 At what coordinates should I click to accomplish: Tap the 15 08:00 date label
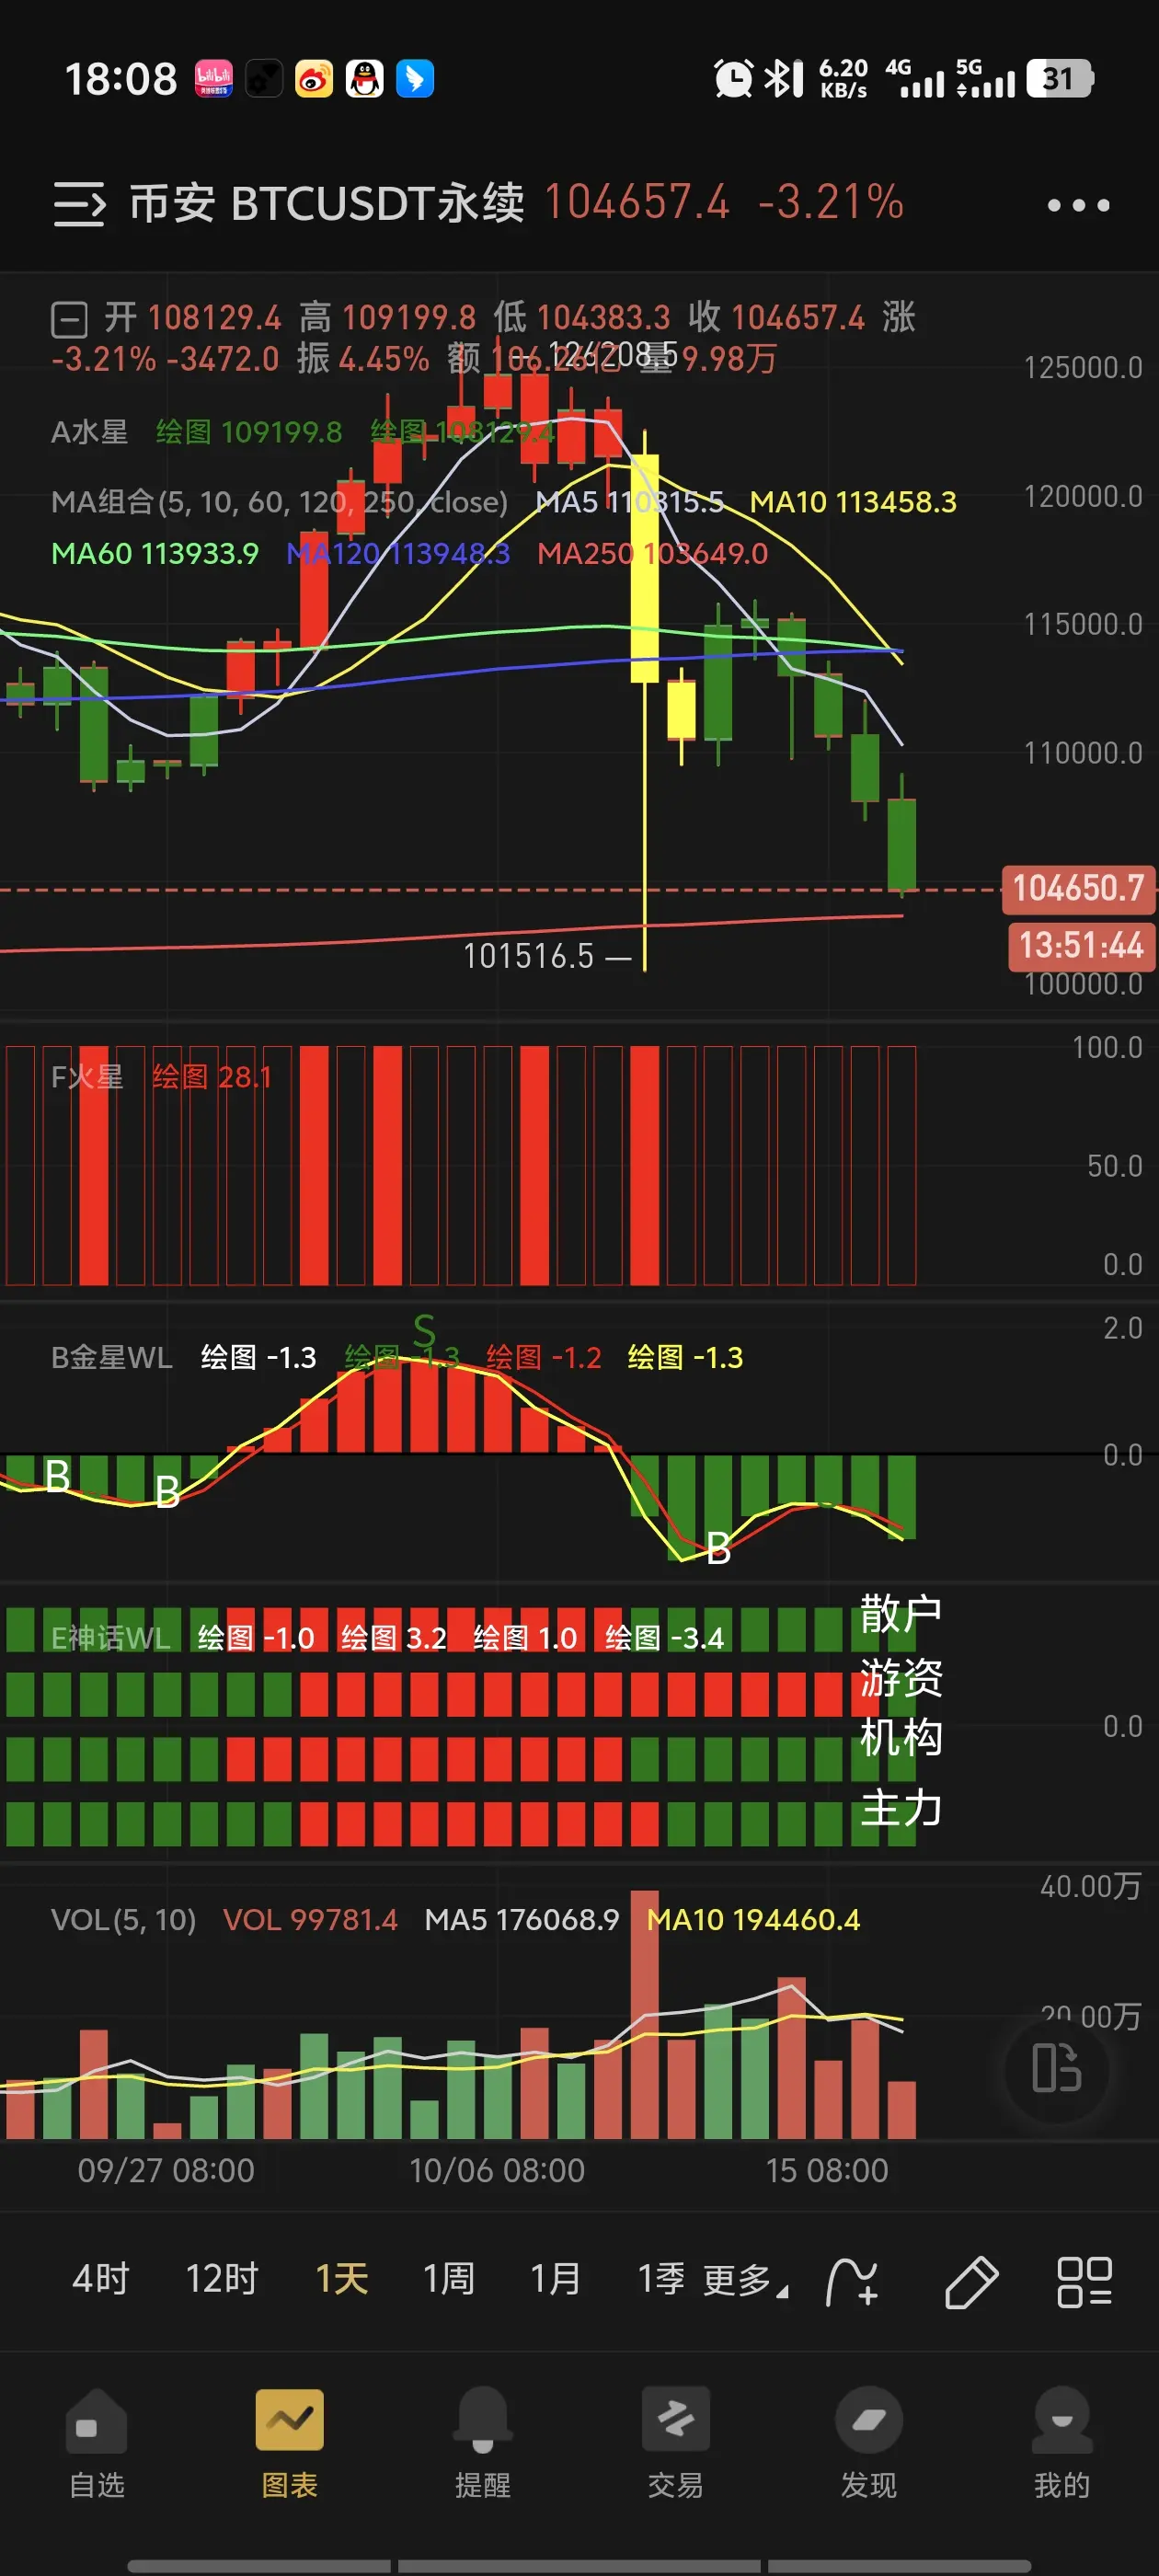(x=827, y=2170)
